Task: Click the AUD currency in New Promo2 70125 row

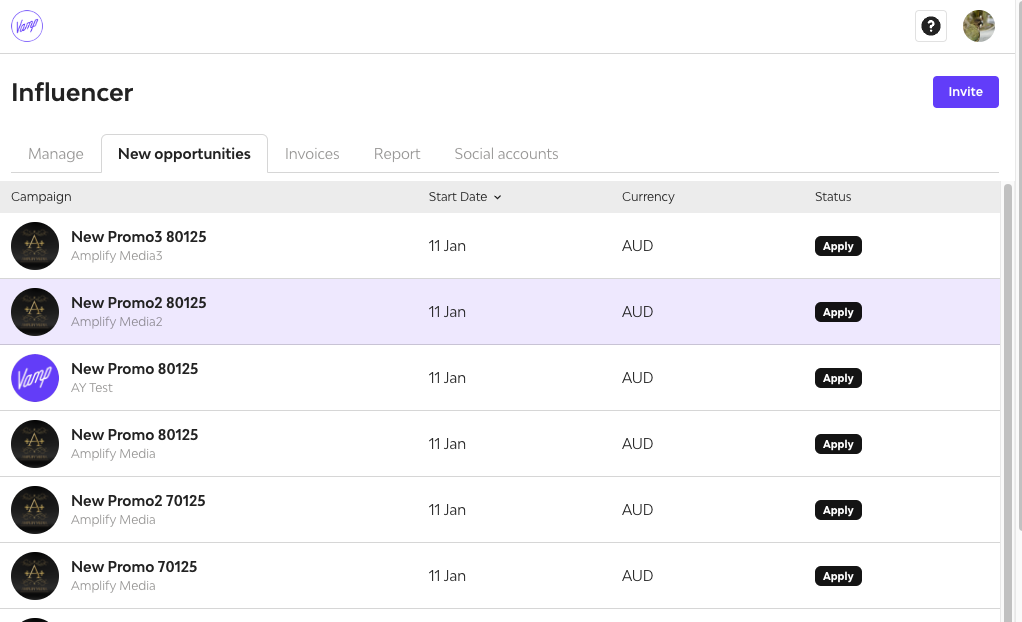Action: [637, 510]
